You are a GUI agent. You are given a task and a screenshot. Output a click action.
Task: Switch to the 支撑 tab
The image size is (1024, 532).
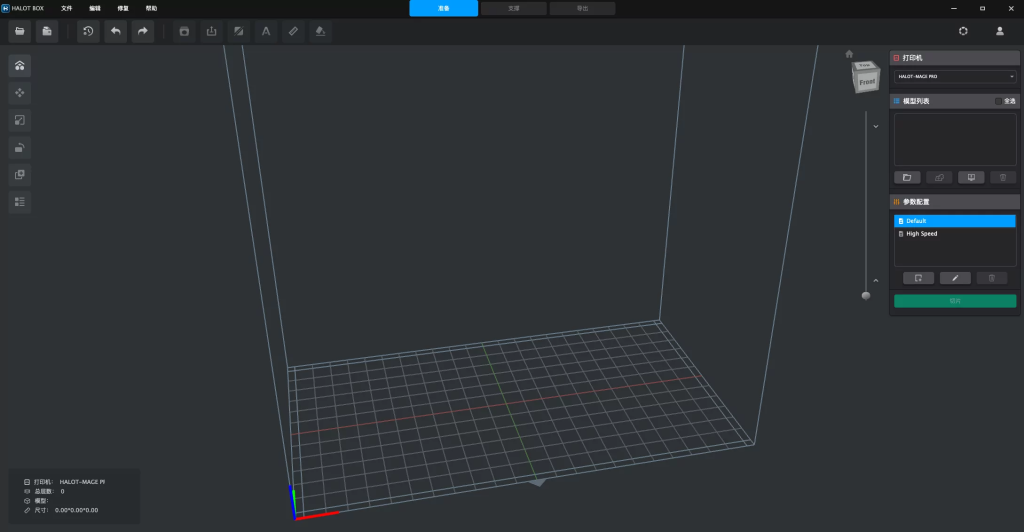pos(513,8)
